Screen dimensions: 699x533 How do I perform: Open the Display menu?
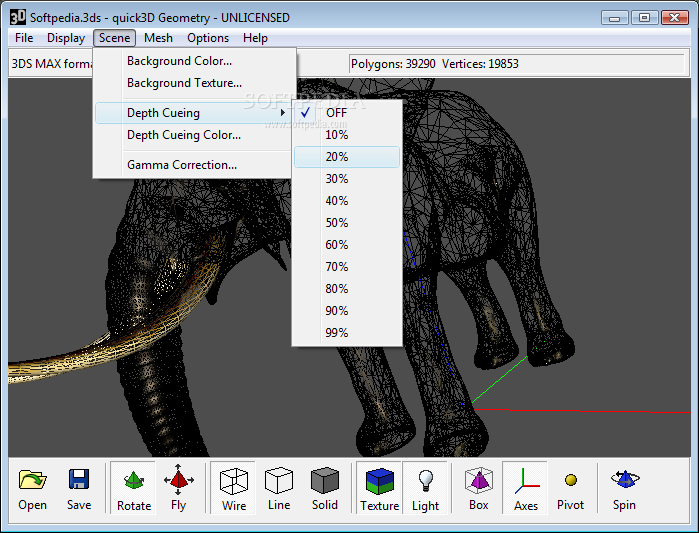66,38
